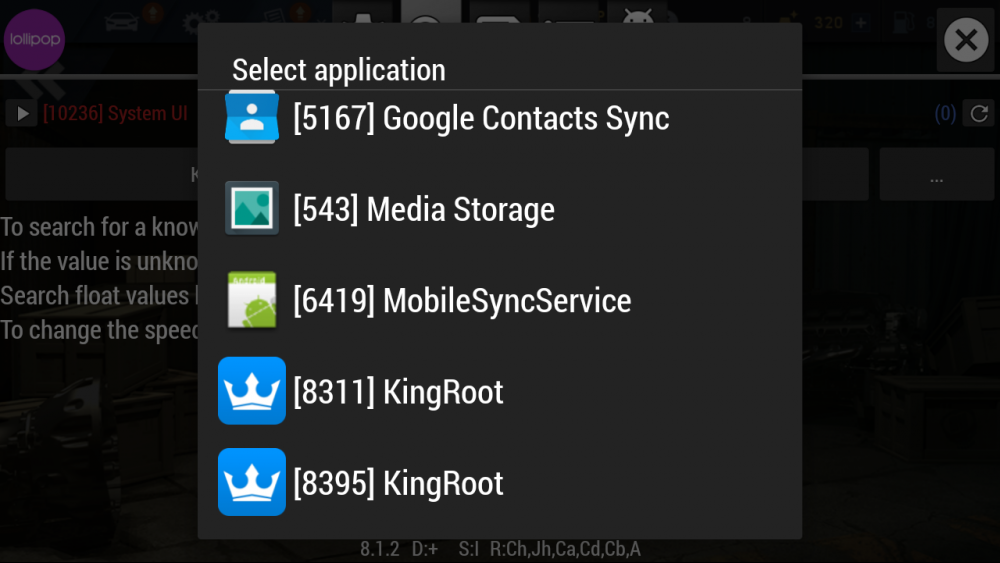Choose the [8395] KingRoot process

(x=398, y=484)
